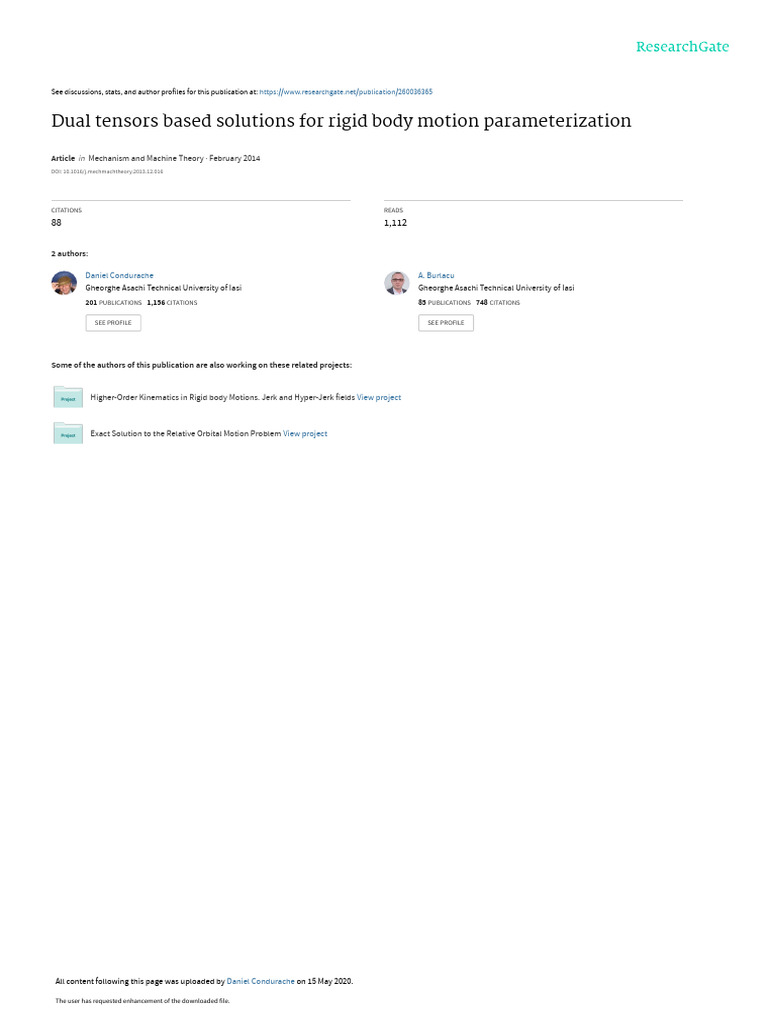Click Daniel Condurache's 201 publications stat

(113, 303)
